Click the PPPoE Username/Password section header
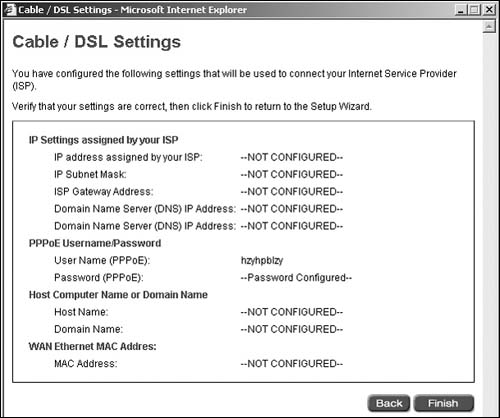500x418 pixels. pos(95,243)
